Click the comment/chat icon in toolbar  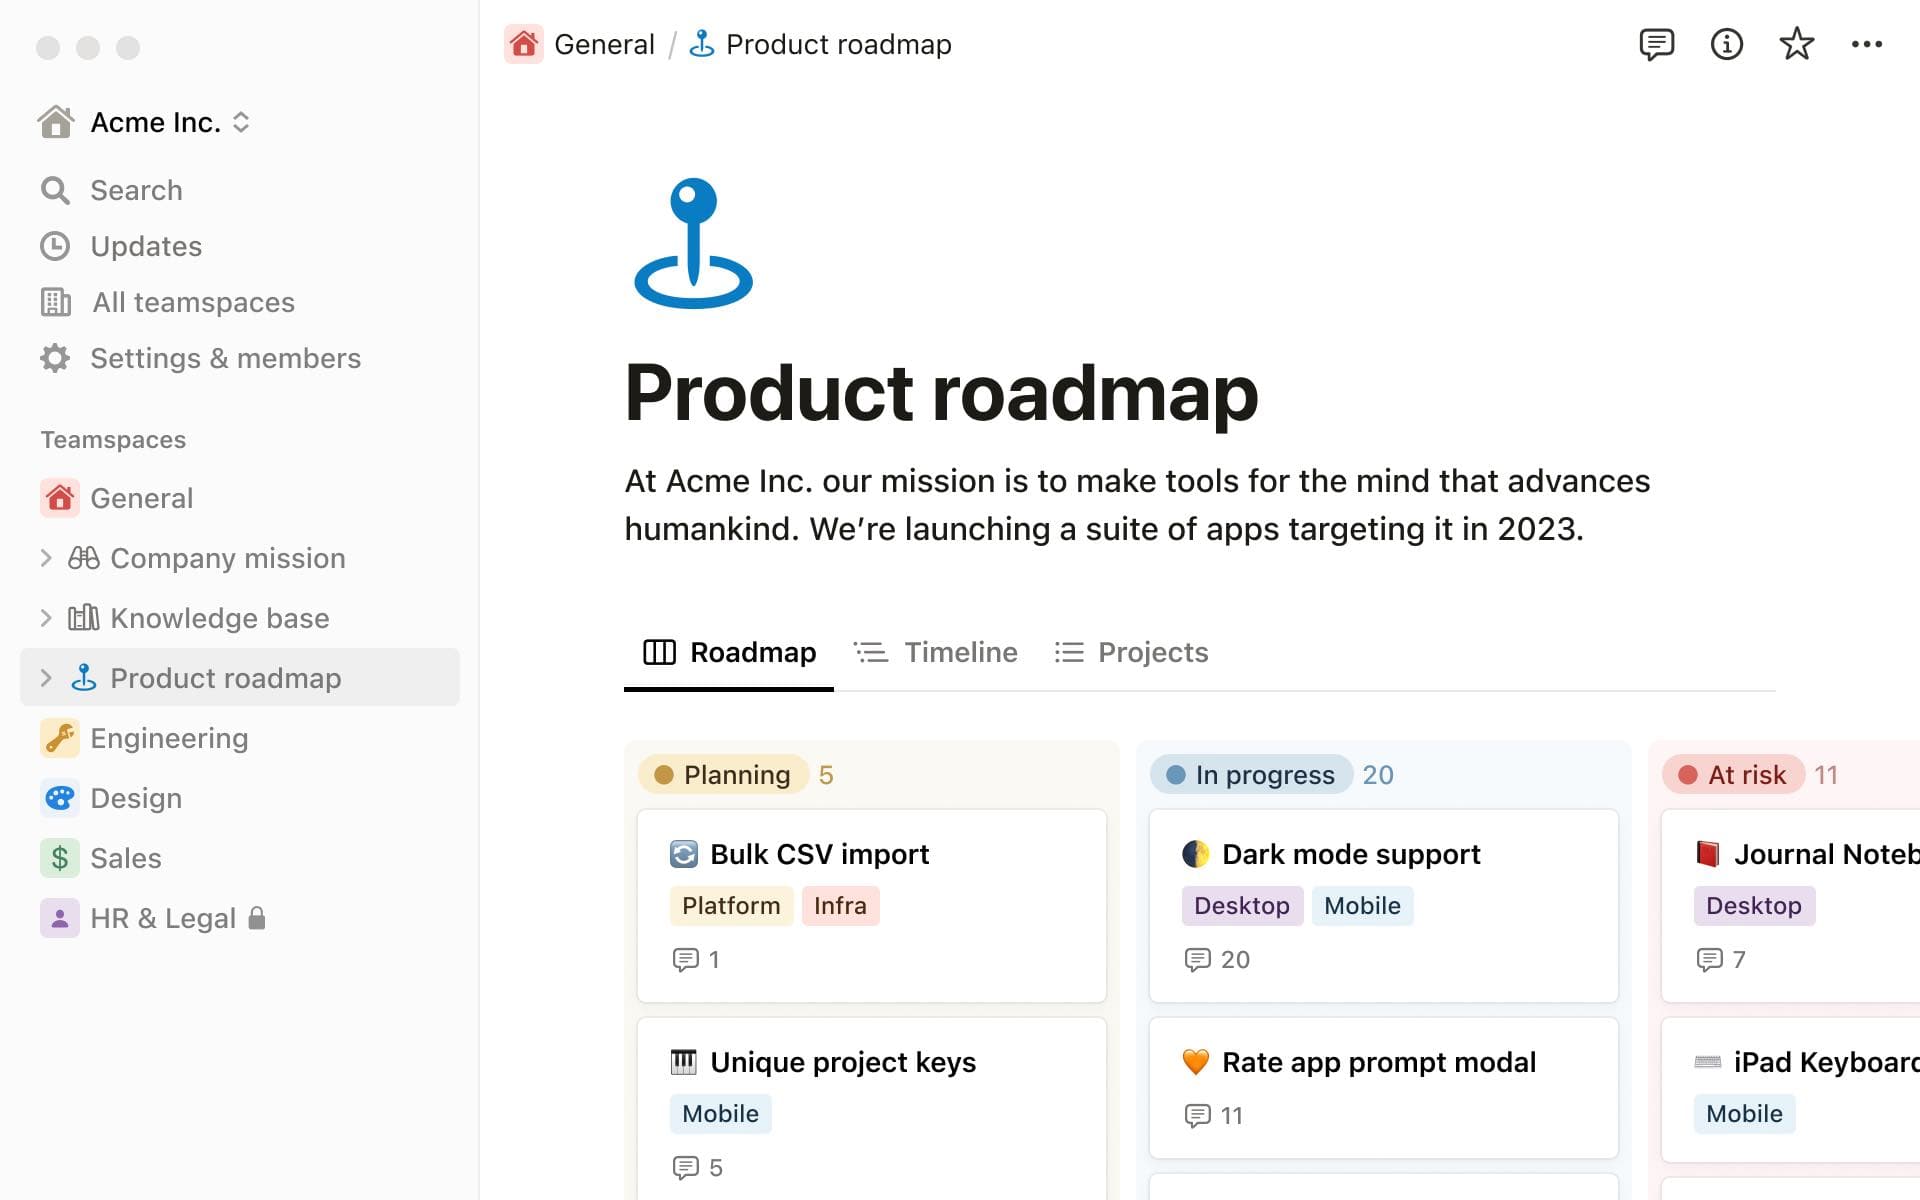tap(1655, 44)
